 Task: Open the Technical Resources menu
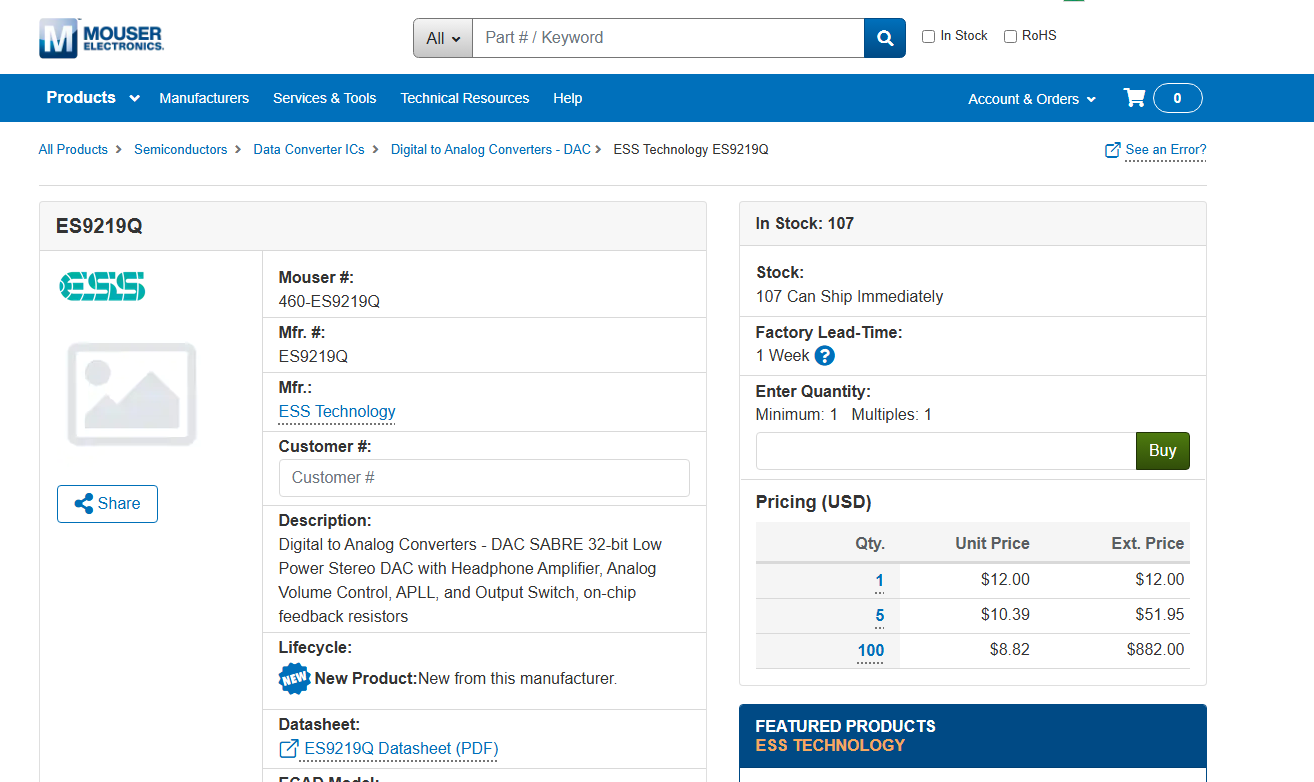(x=465, y=98)
